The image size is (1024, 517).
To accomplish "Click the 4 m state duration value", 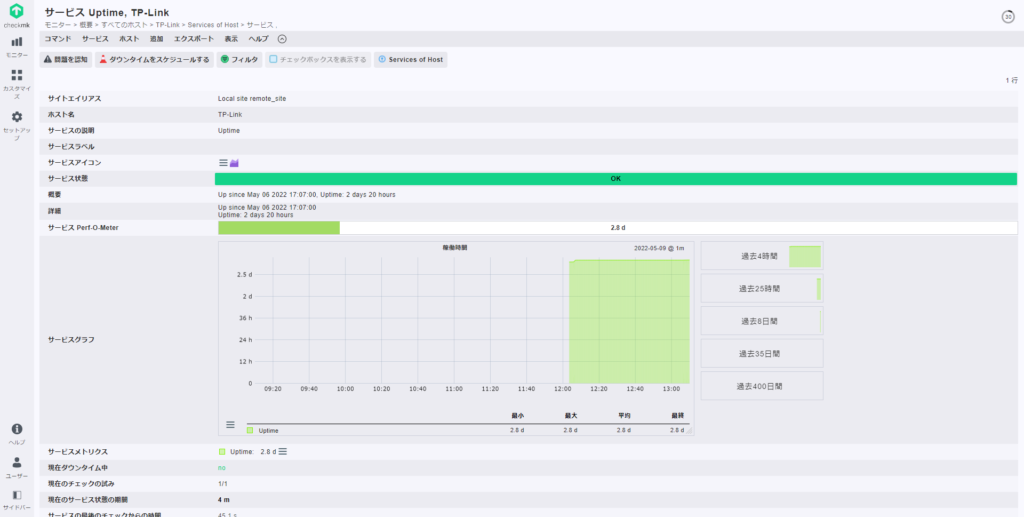I will (x=223, y=500).
